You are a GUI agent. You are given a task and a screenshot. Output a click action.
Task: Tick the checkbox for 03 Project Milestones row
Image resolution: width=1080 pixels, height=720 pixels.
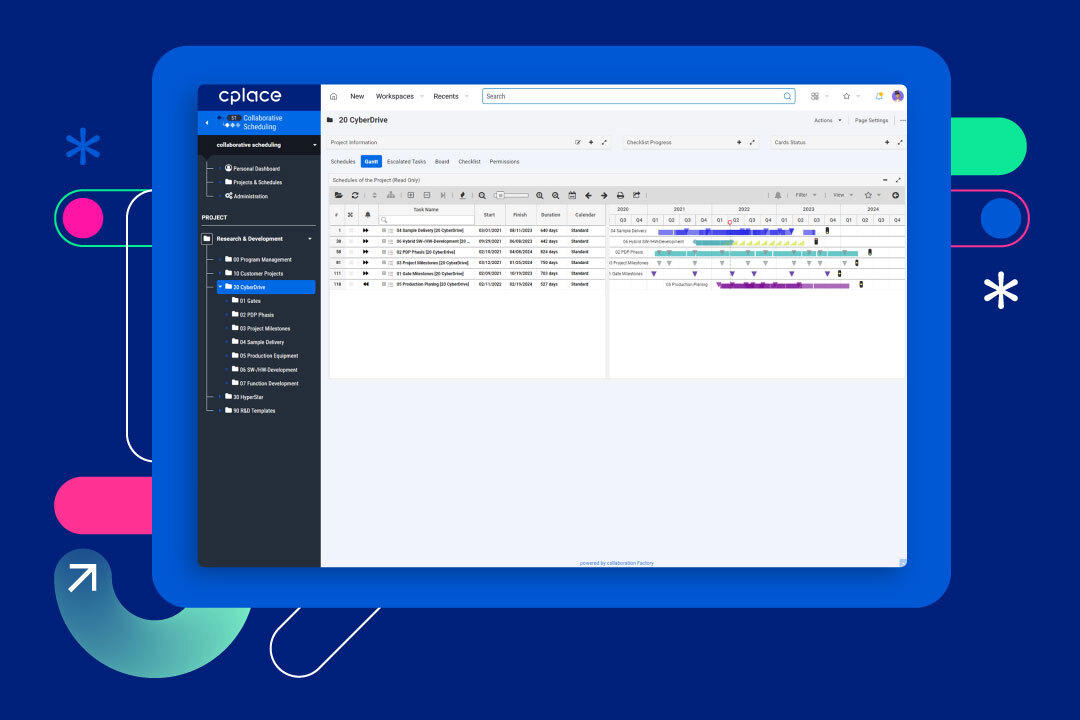[351, 263]
